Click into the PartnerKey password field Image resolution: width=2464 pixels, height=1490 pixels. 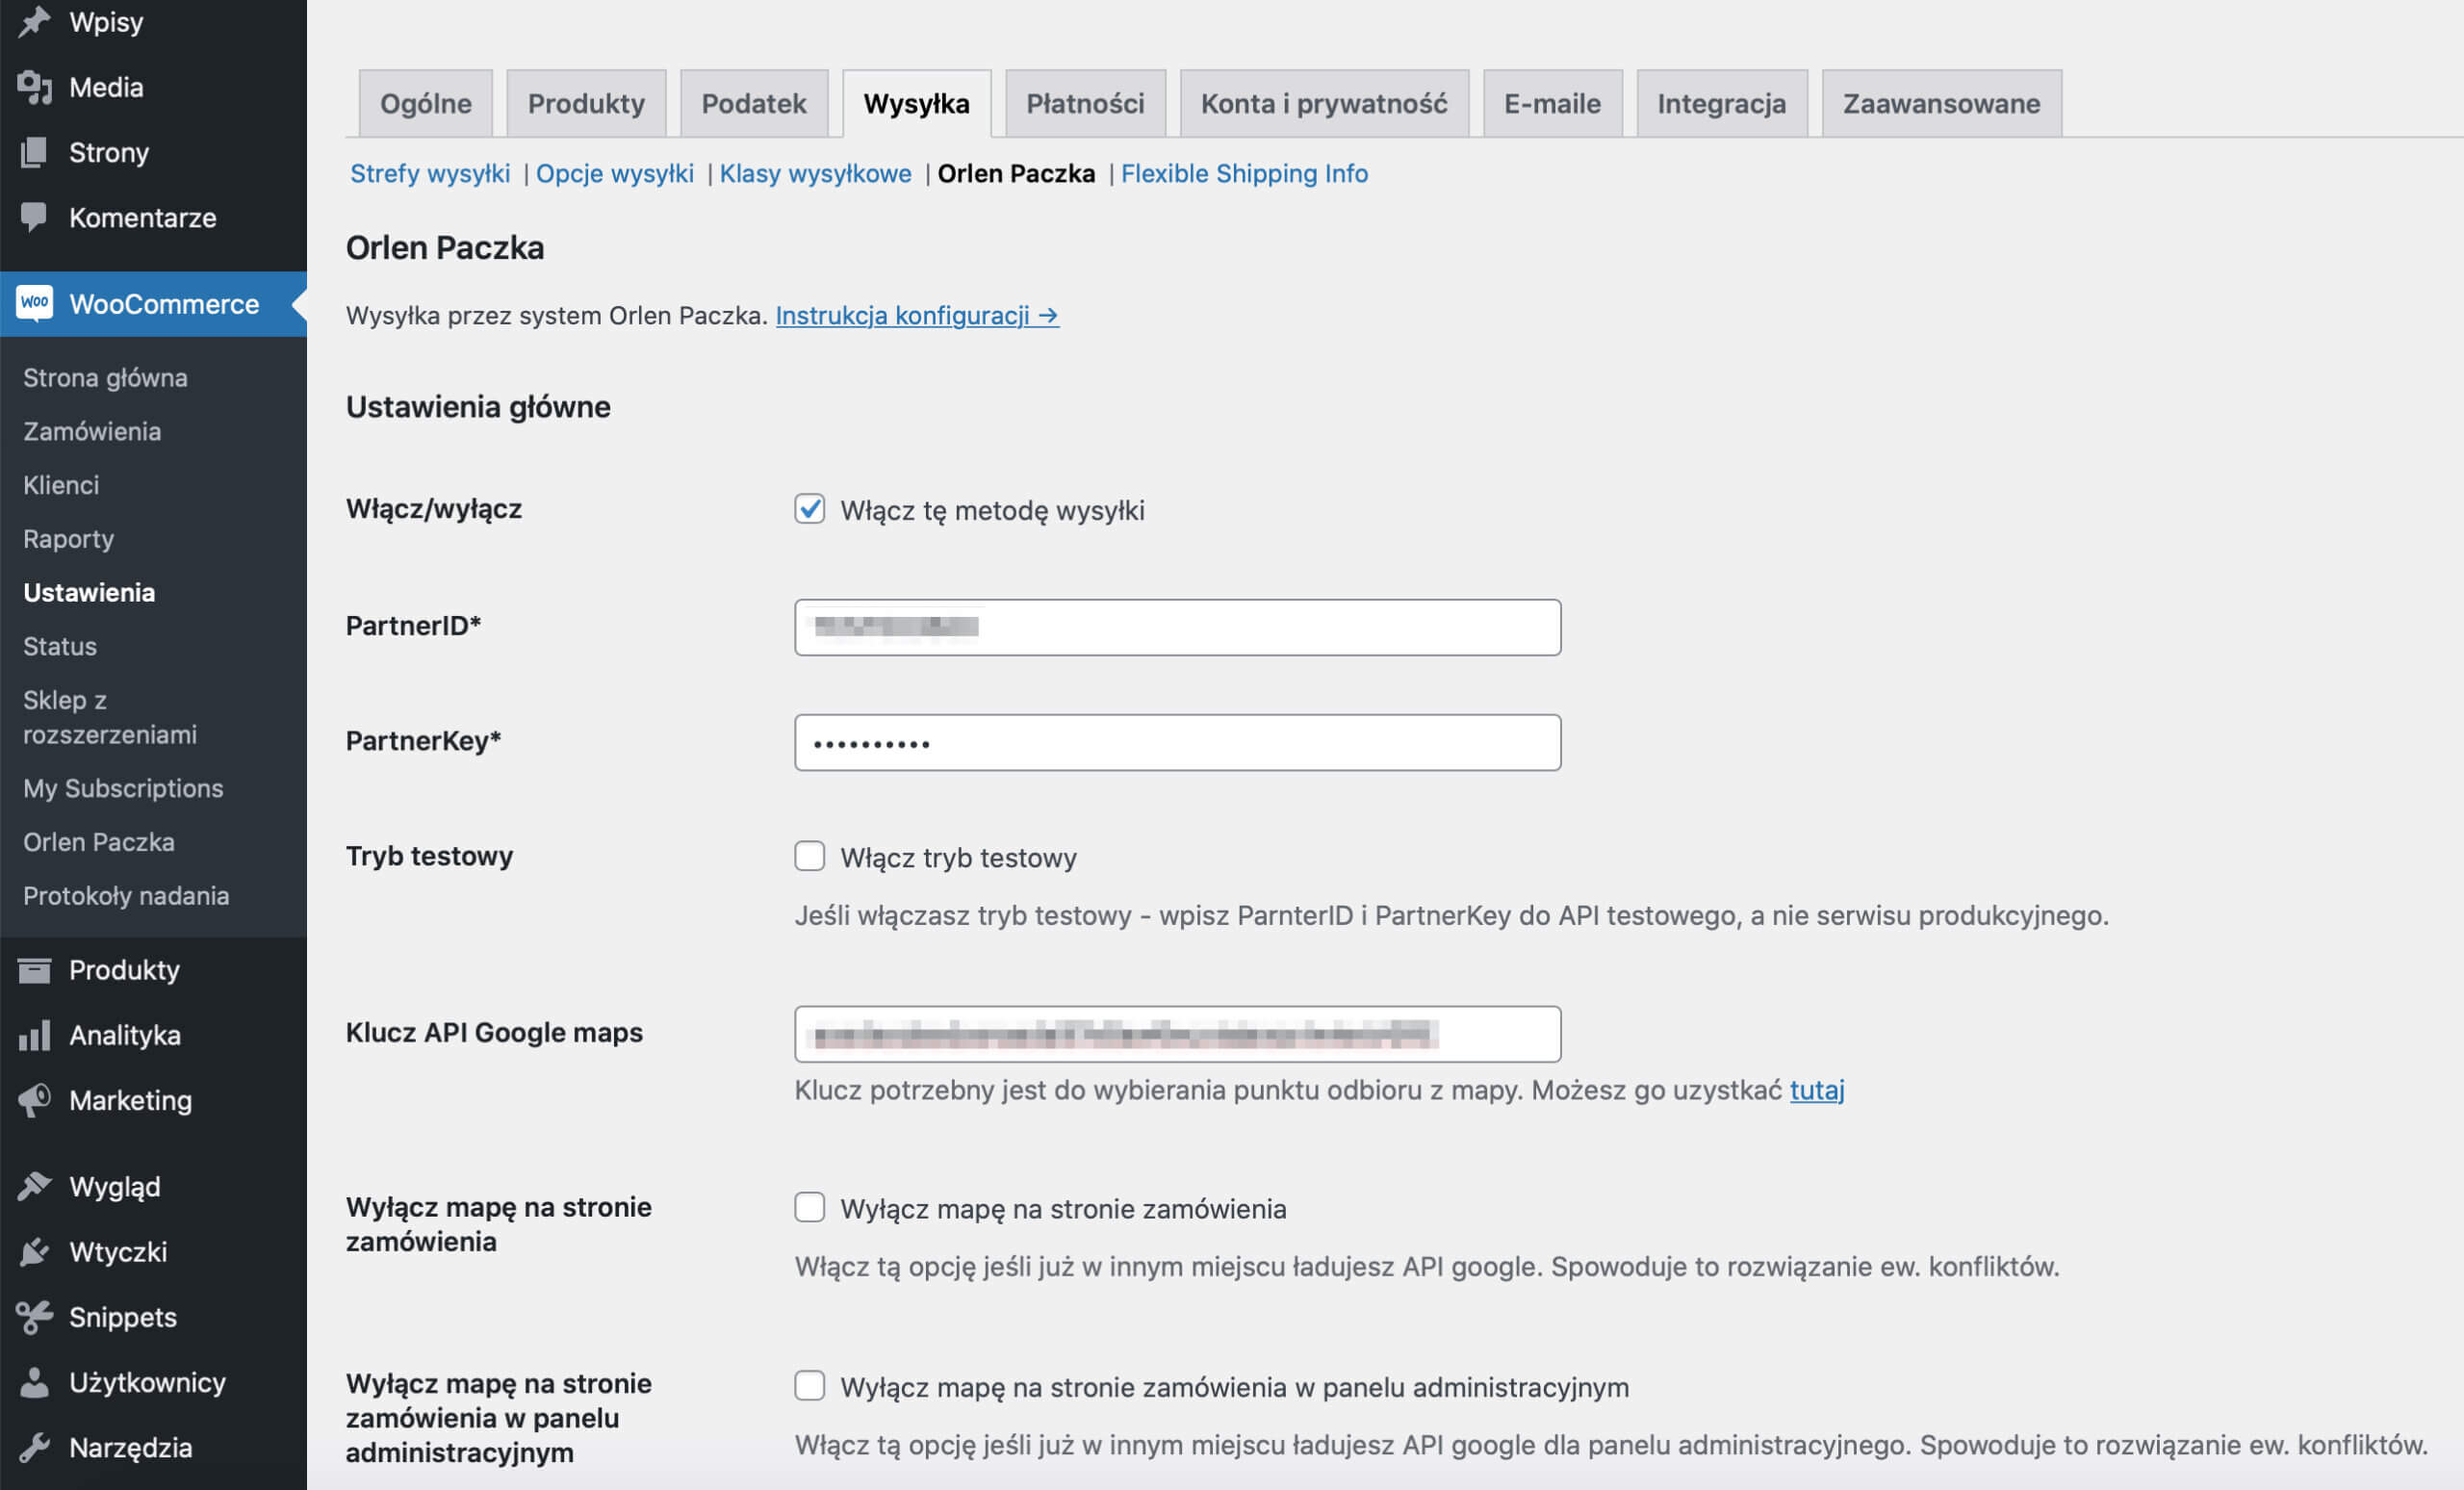[1177, 742]
